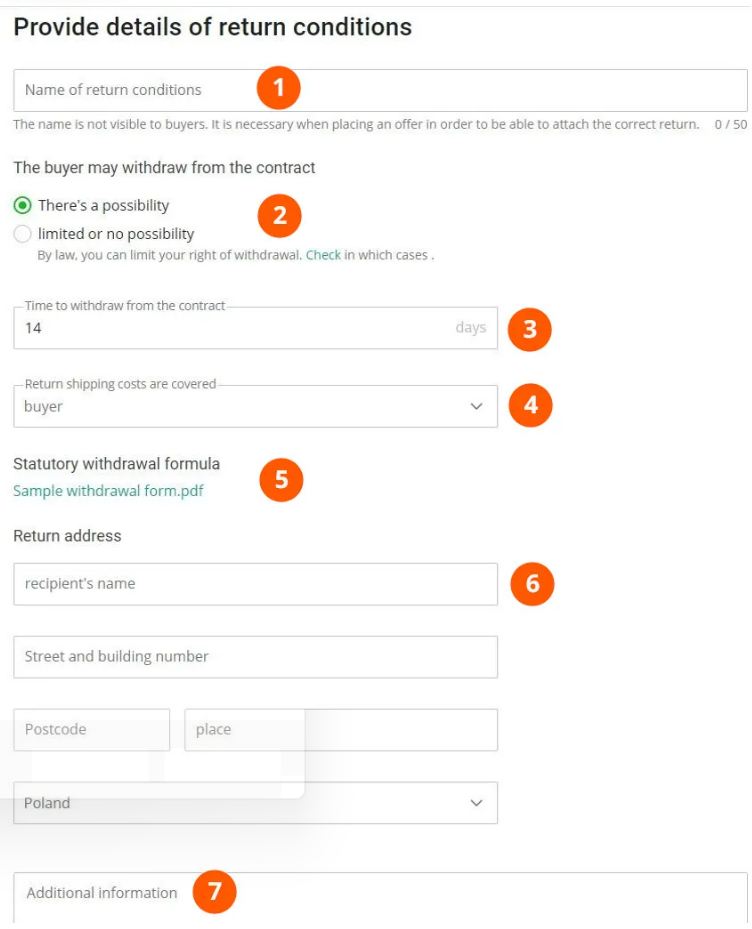Click chevron arrow beside buyer option
Image resolution: width=752 pixels, height=929 pixels.
tap(476, 407)
